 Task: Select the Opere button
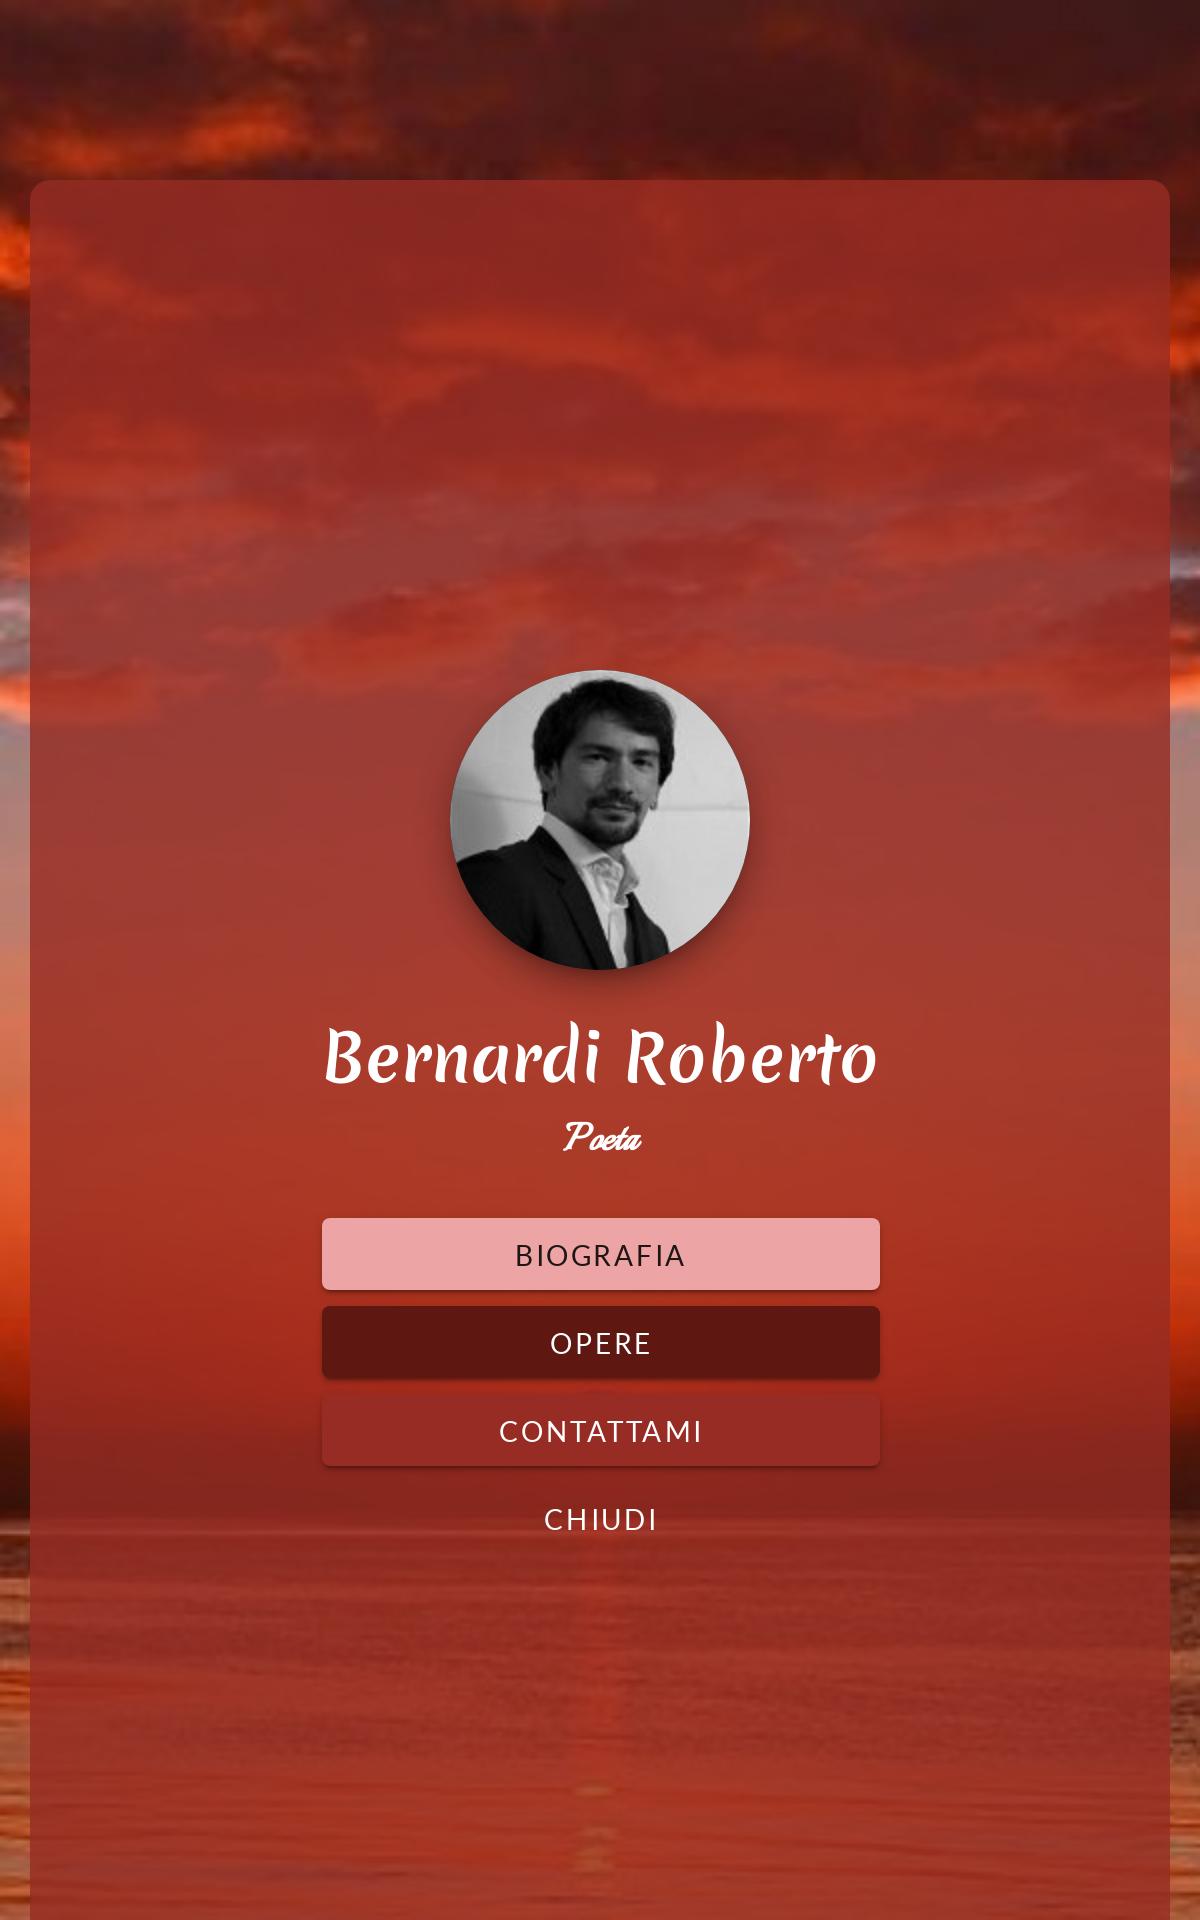(600, 1342)
